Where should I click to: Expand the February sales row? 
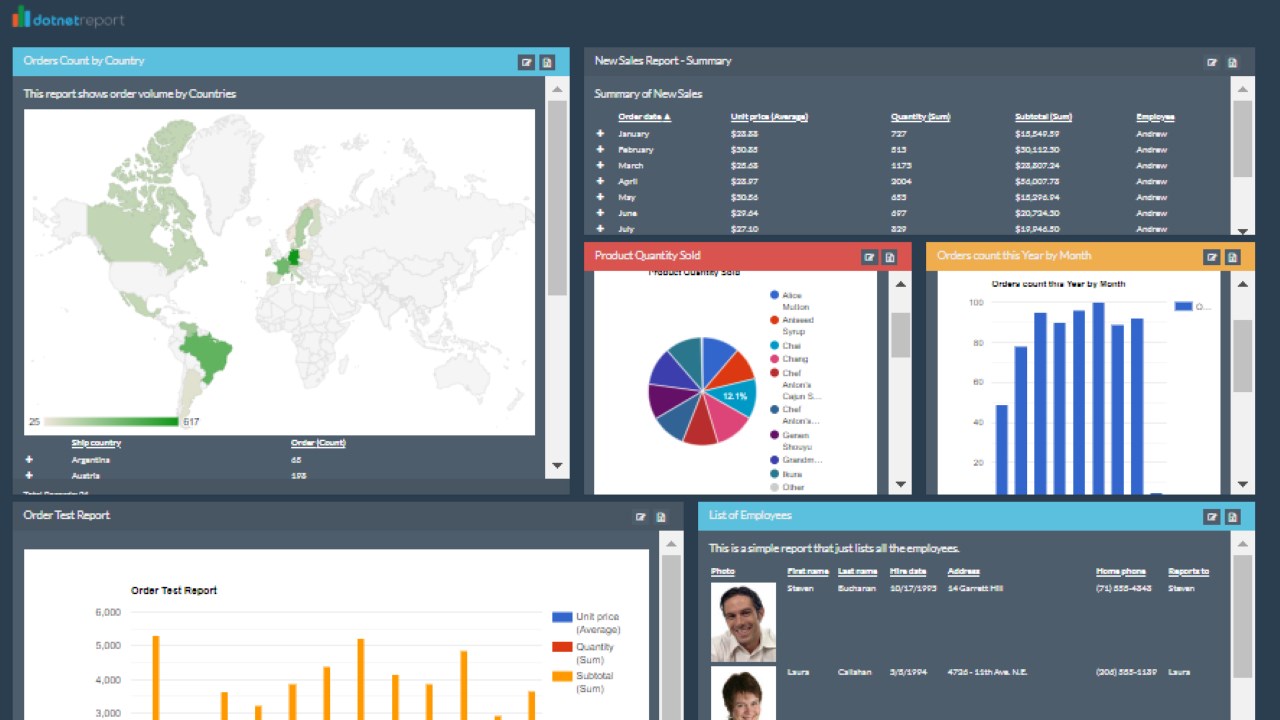click(600, 149)
